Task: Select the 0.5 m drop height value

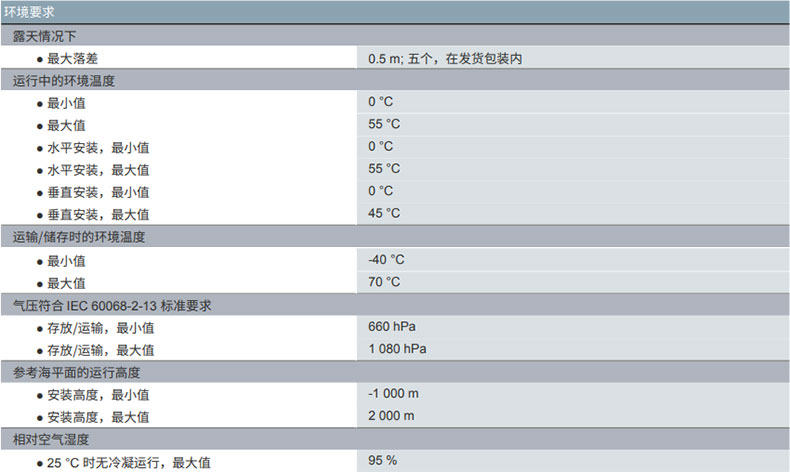Action: pyautogui.click(x=445, y=59)
